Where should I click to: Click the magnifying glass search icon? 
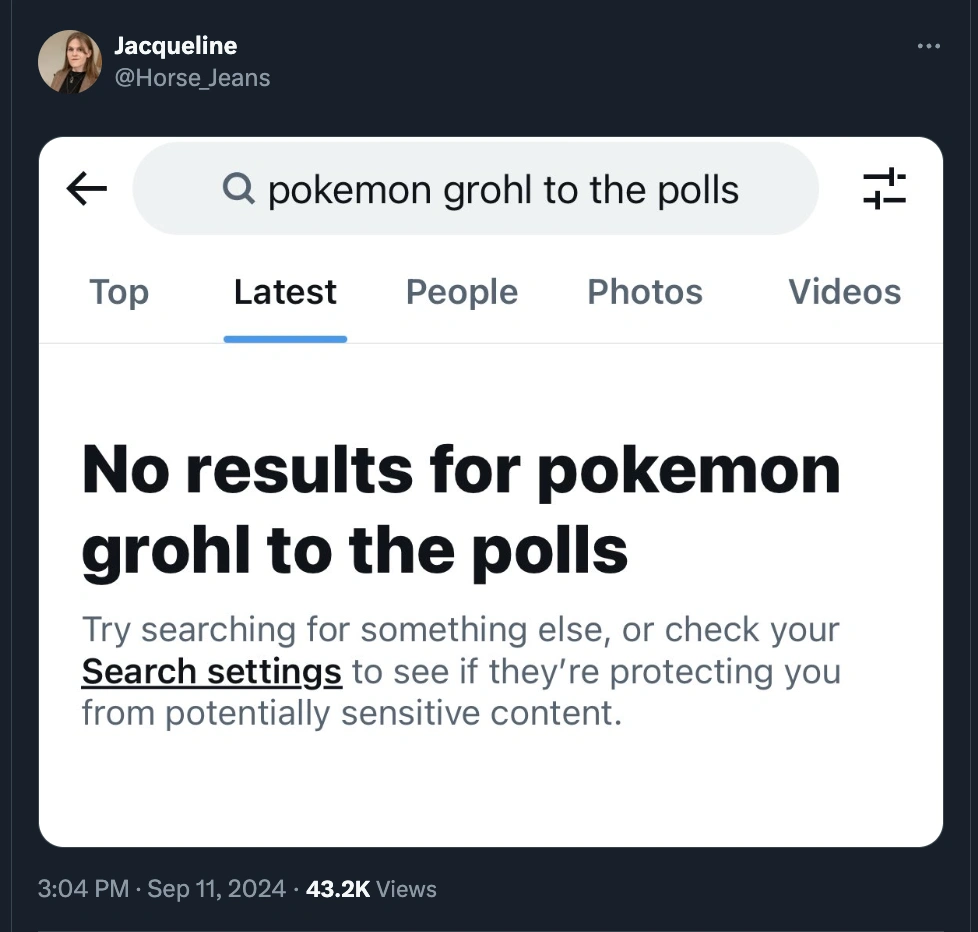238,188
